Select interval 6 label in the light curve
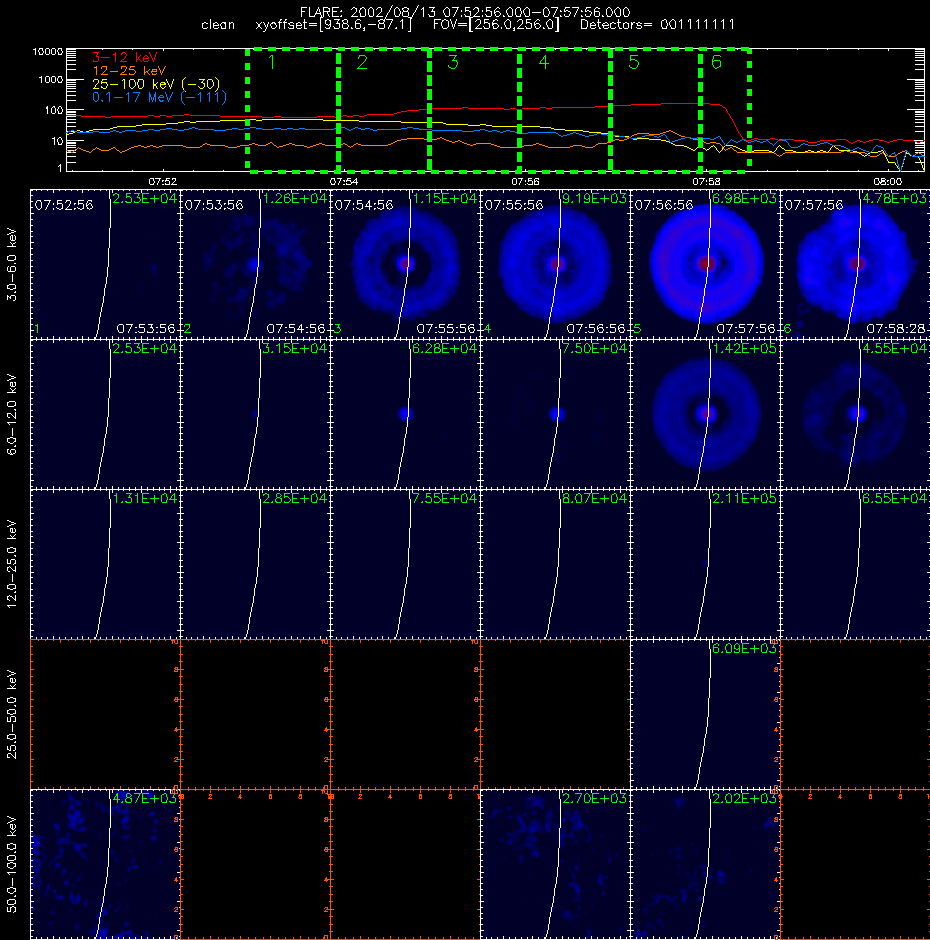 click(x=716, y=62)
